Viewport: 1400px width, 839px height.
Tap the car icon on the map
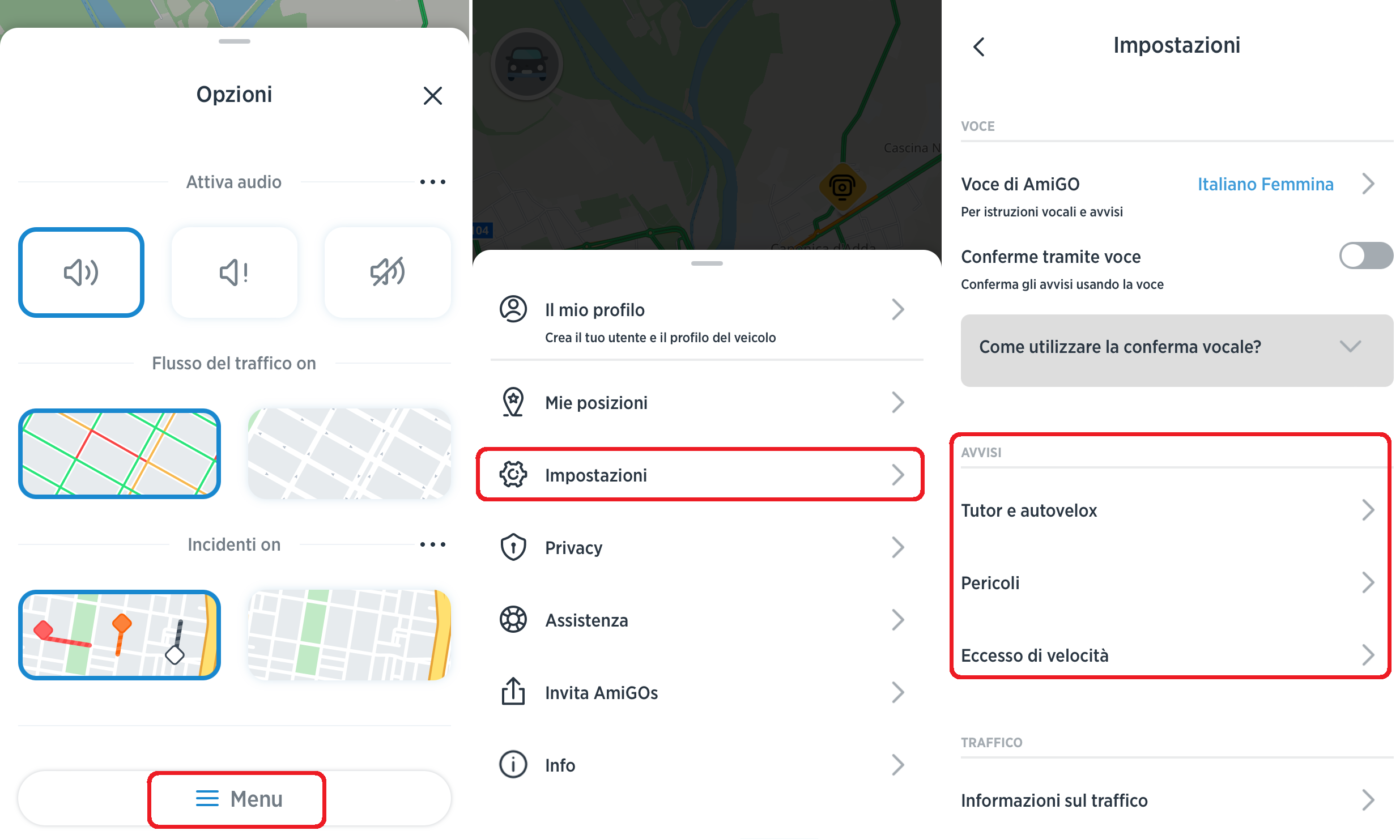point(527,64)
